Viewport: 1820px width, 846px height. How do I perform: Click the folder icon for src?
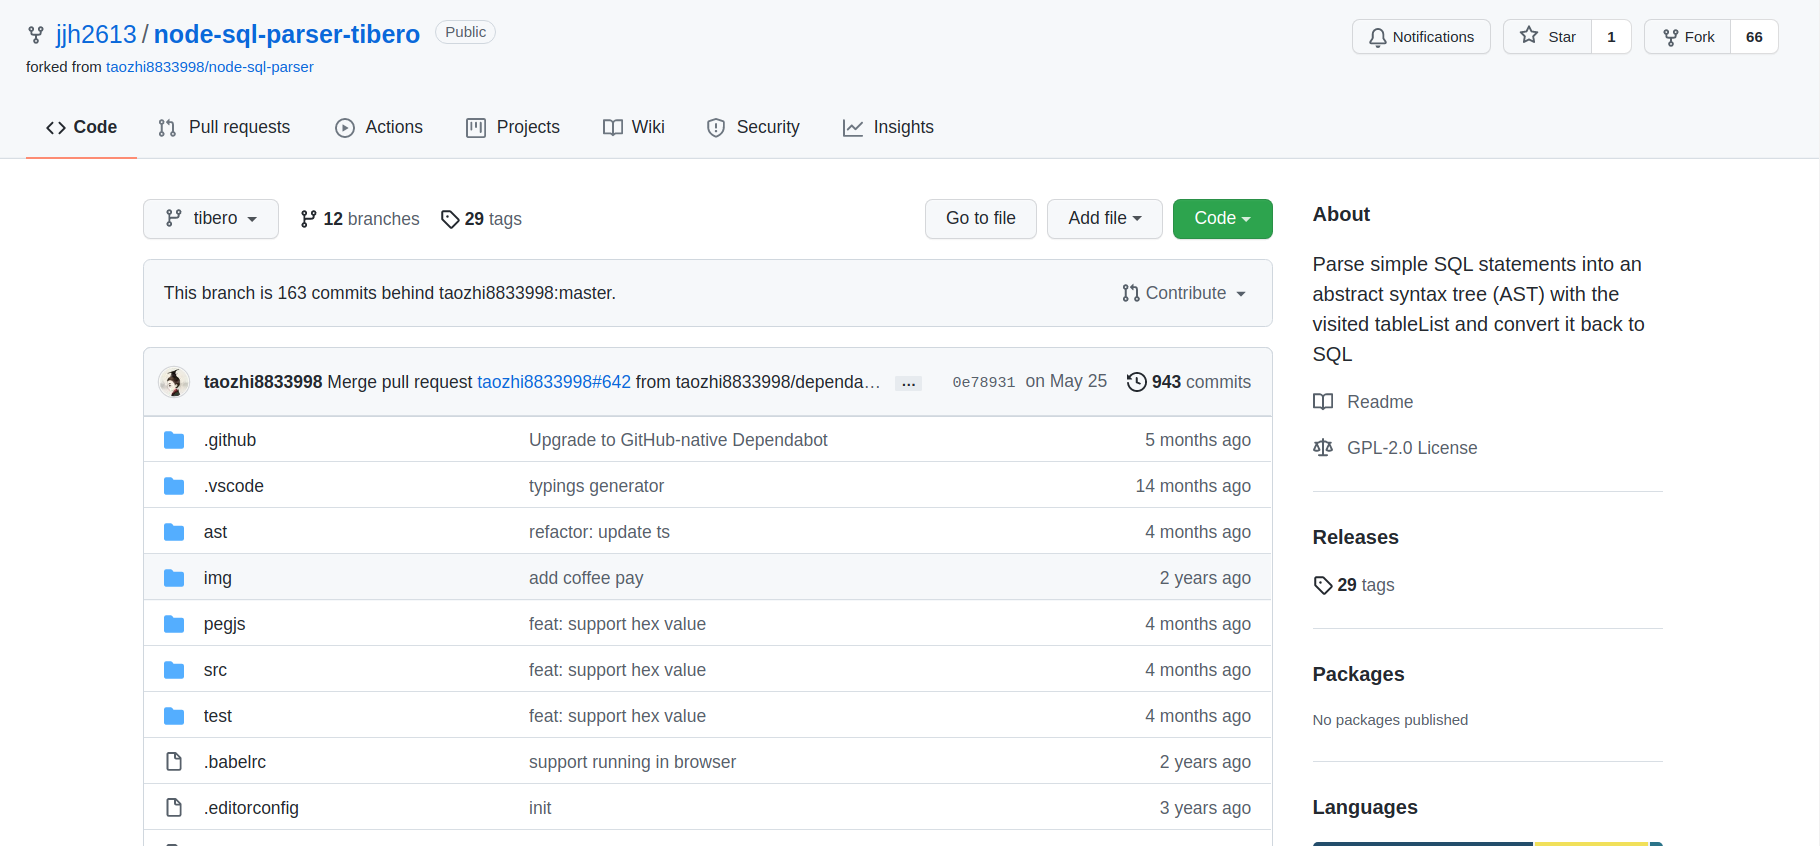pos(174,670)
